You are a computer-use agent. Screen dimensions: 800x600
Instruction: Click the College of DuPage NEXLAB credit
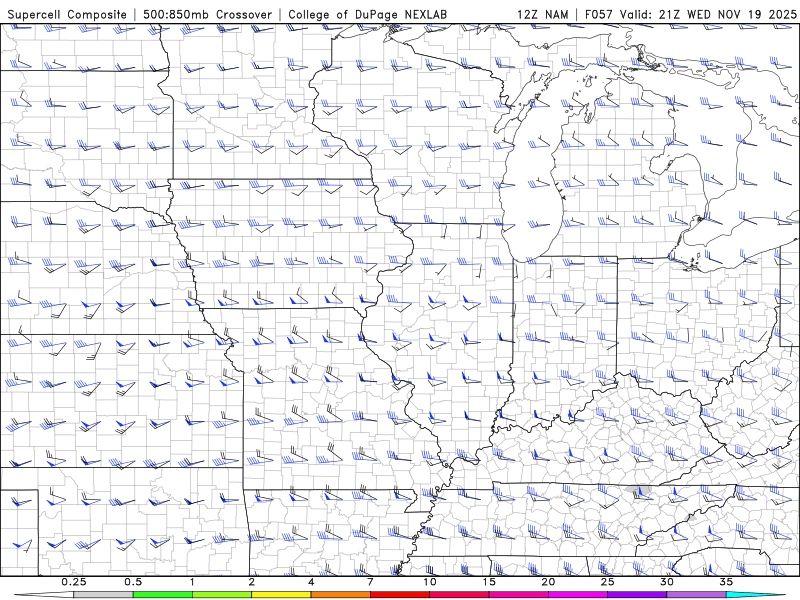[x=367, y=14]
